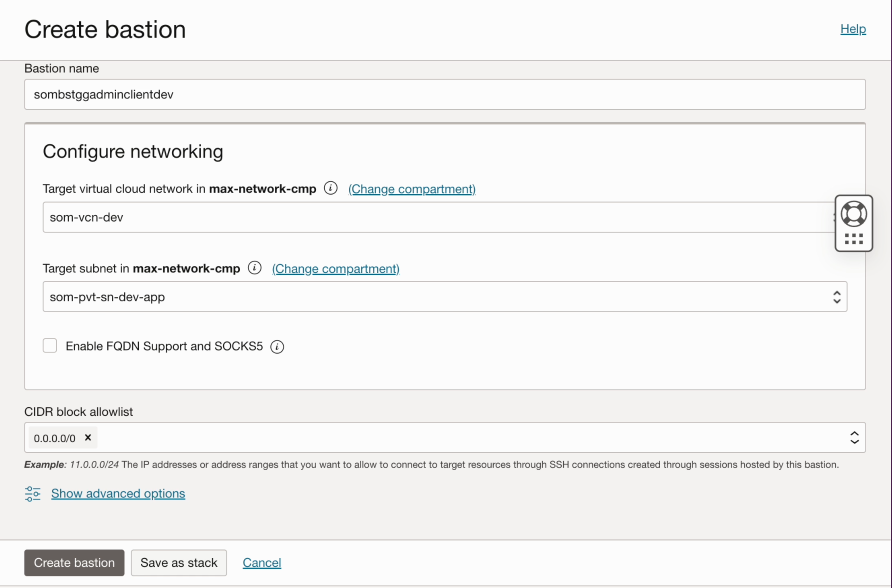Click the info icon beside target virtual cloud network

point(331,188)
